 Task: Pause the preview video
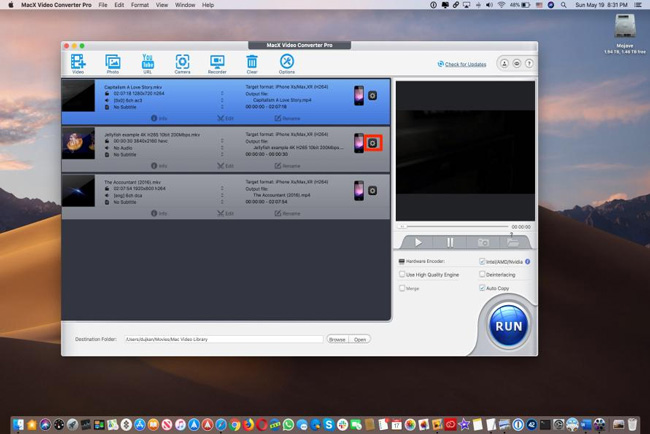450,242
